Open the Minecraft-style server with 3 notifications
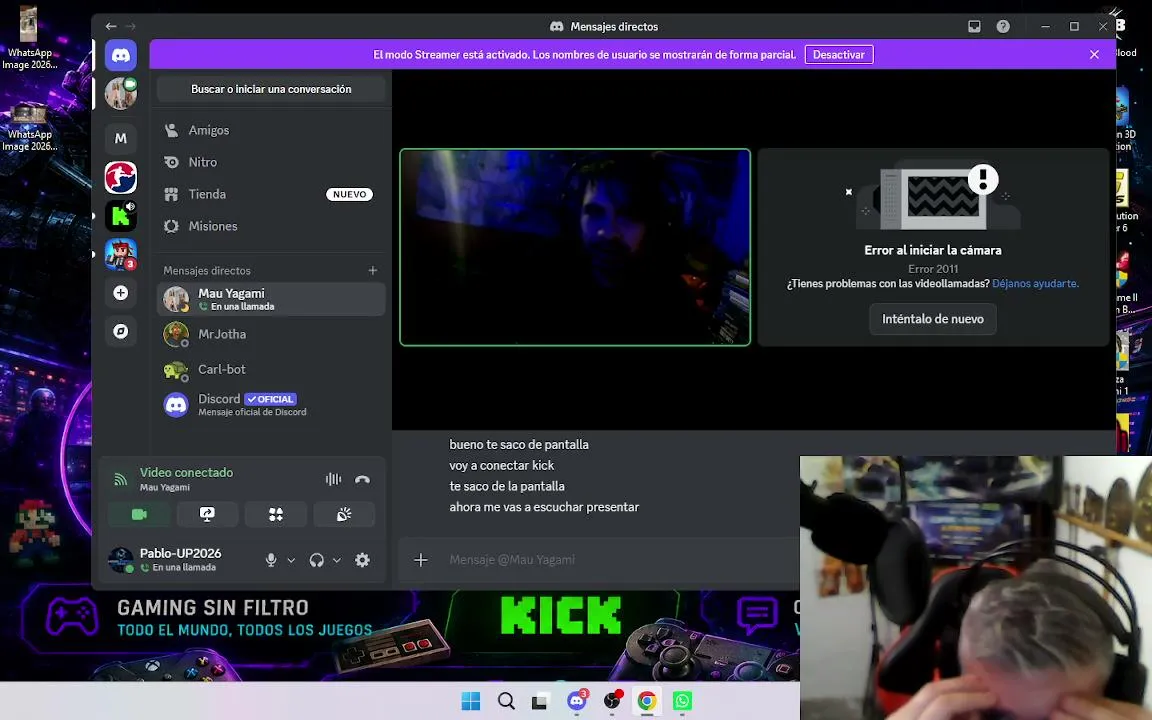 coord(120,254)
